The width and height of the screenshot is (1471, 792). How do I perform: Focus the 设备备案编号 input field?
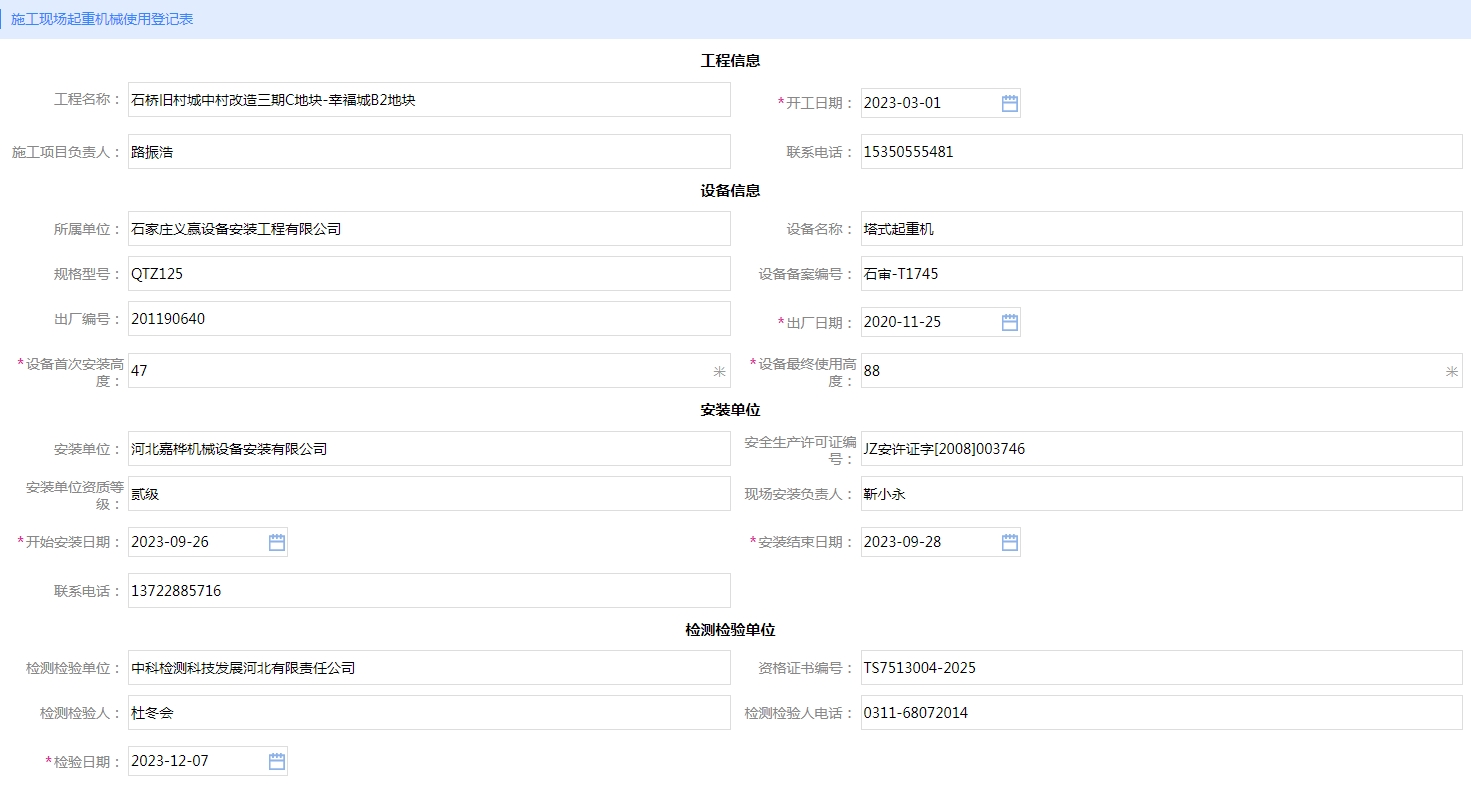(1161, 274)
